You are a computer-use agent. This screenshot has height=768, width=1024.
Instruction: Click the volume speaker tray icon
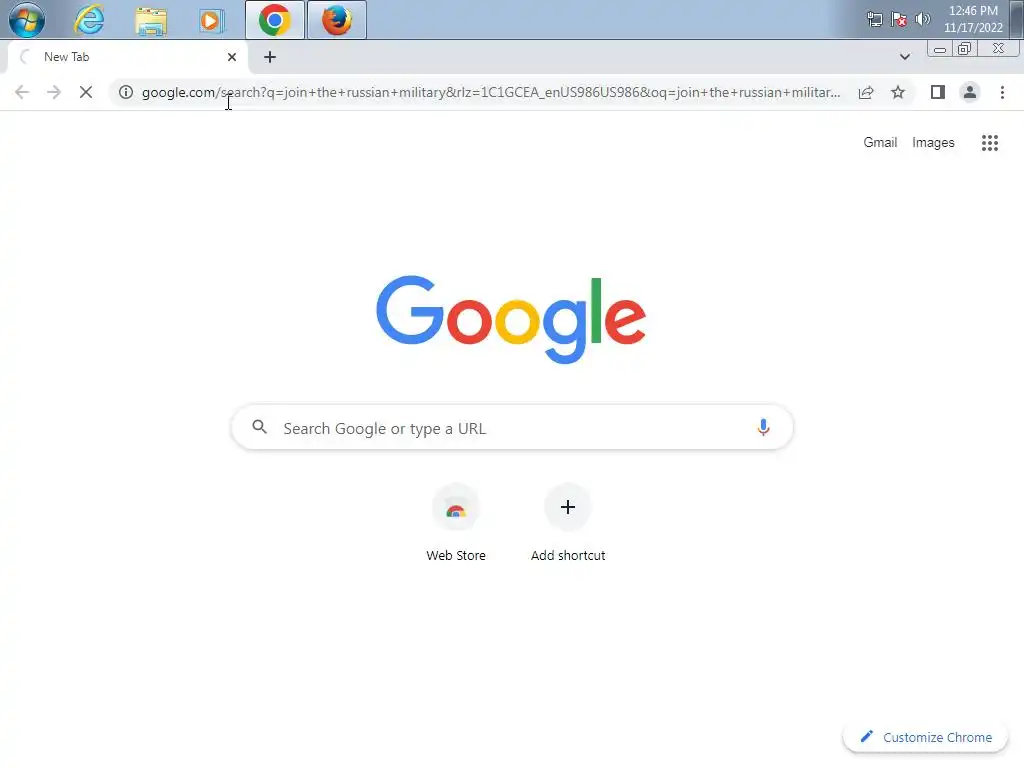[922, 19]
